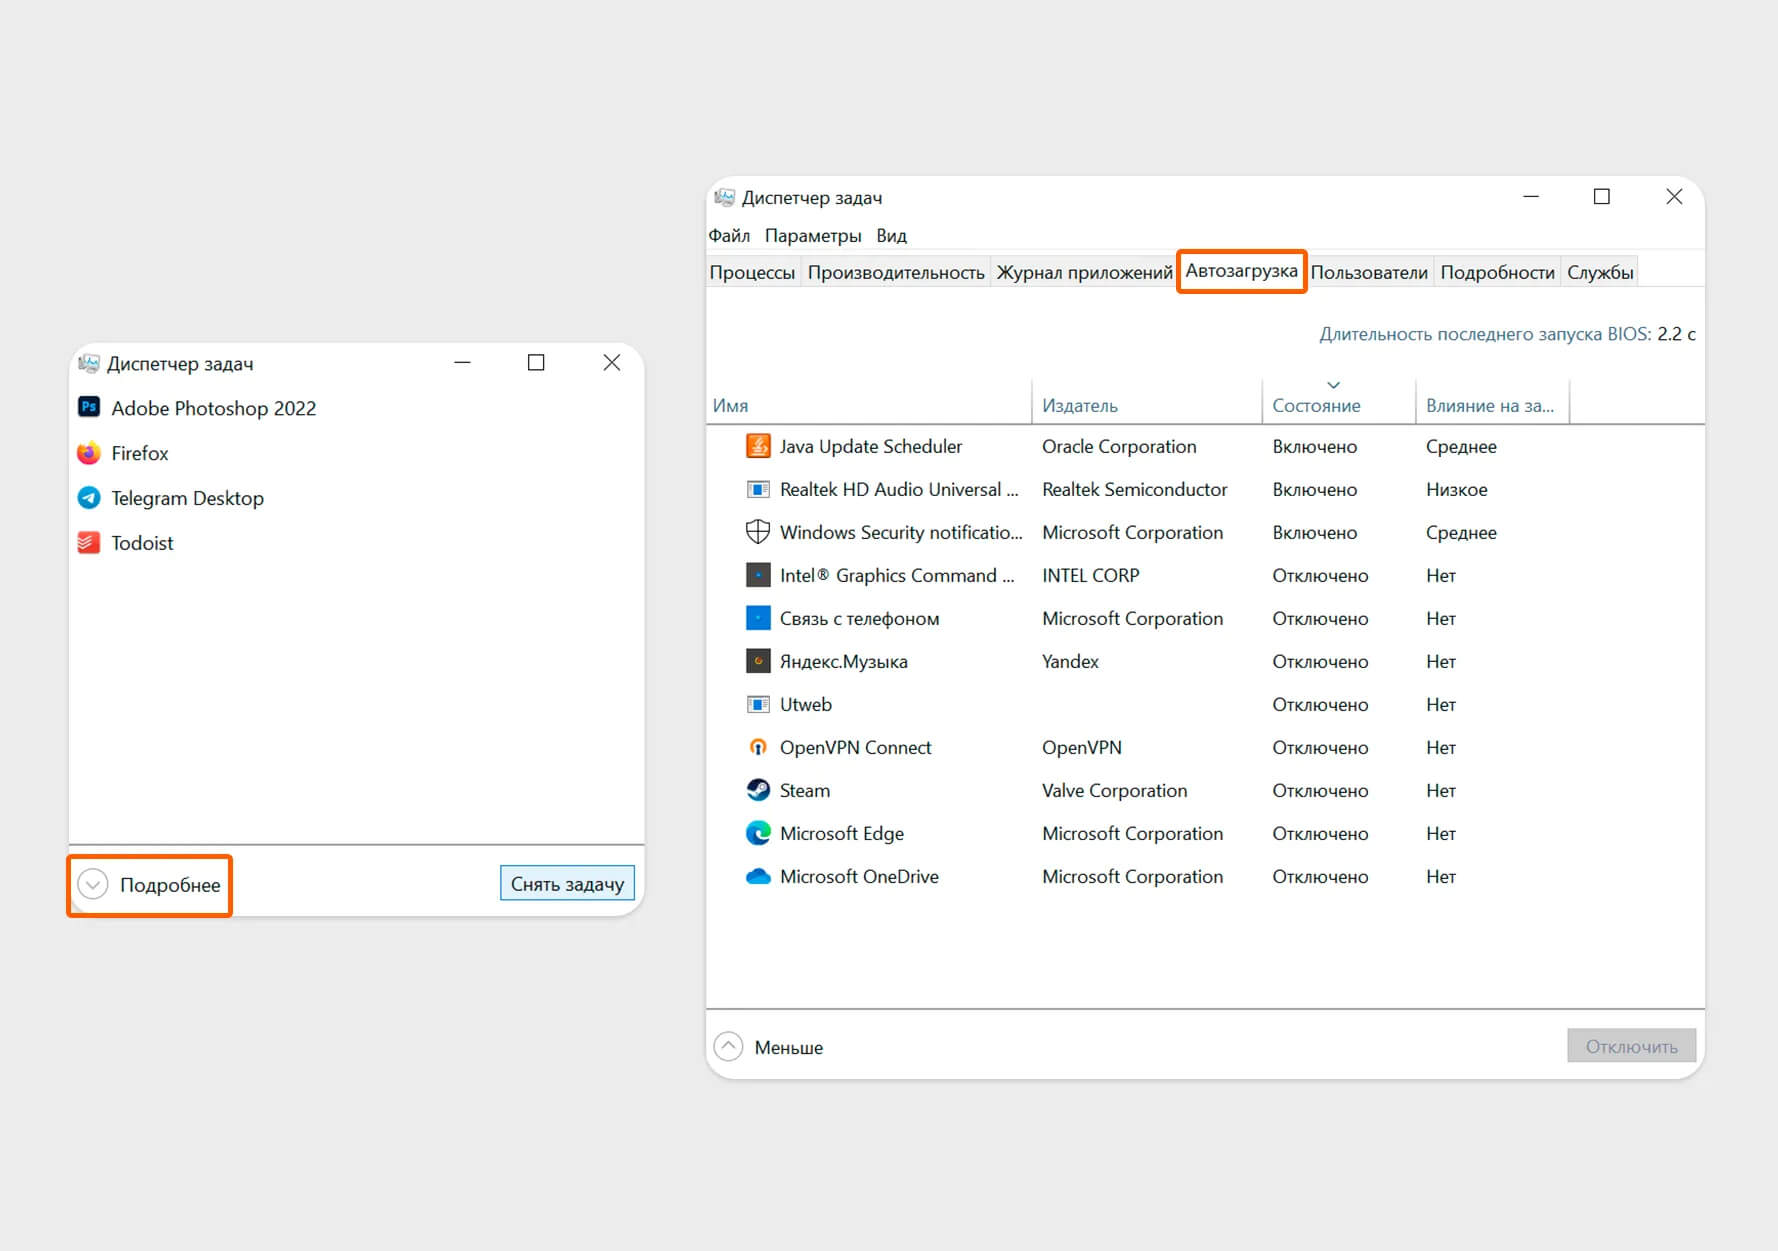Select the Яндекс.Музыка startup row
Image resolution: width=1778 pixels, height=1251 pixels.
843,661
